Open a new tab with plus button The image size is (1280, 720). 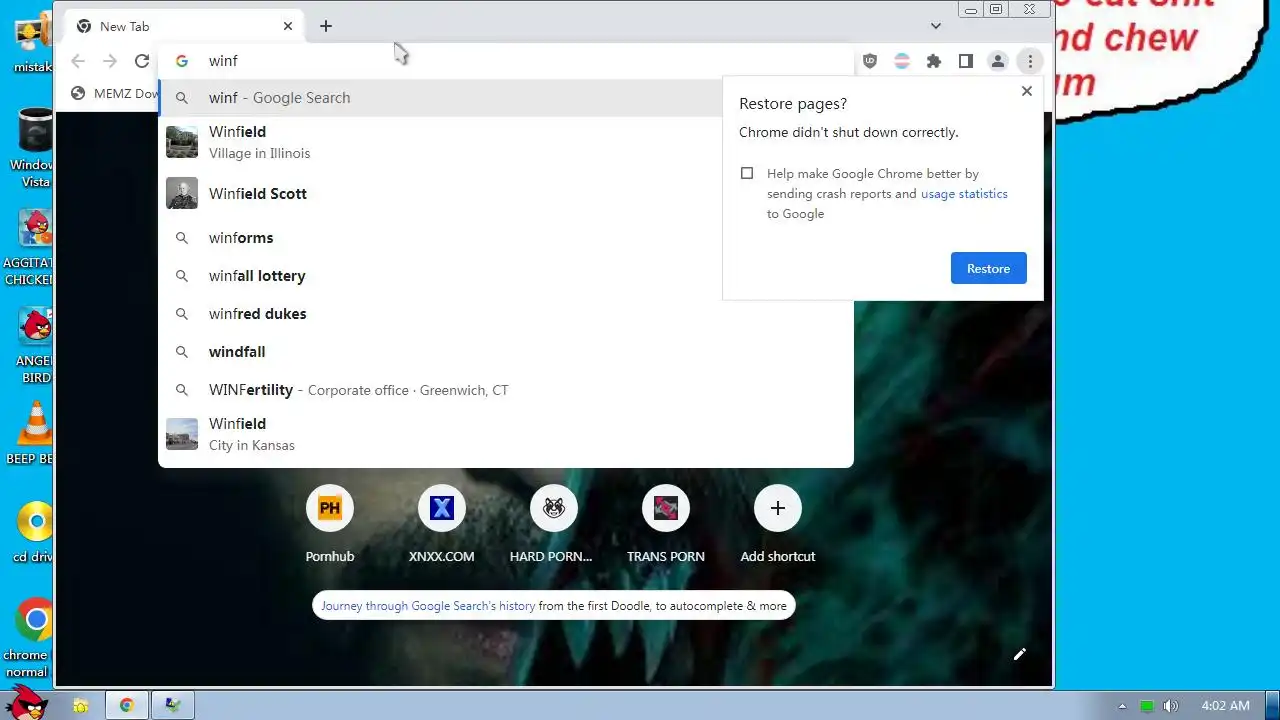click(x=326, y=26)
